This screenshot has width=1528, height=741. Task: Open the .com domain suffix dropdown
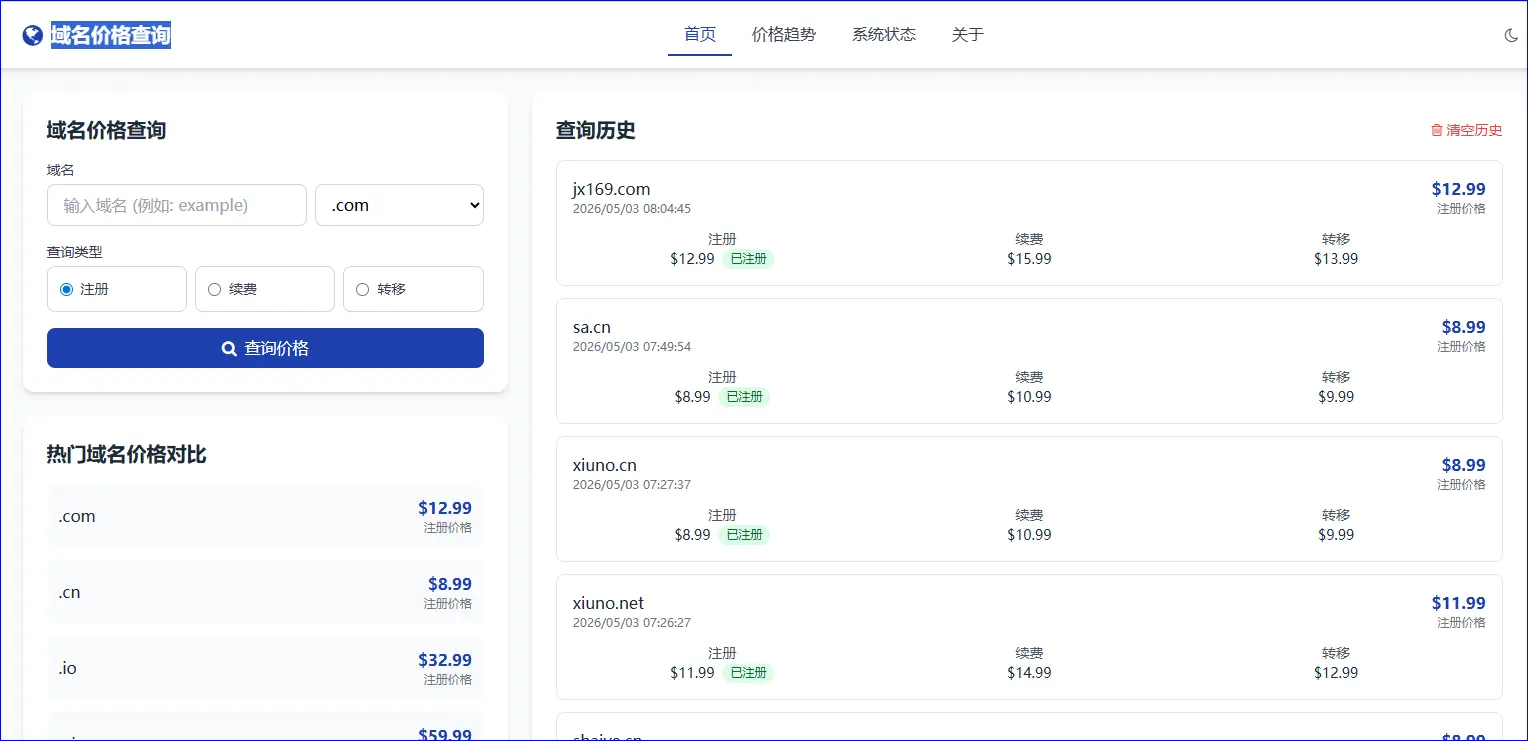pyautogui.click(x=399, y=205)
